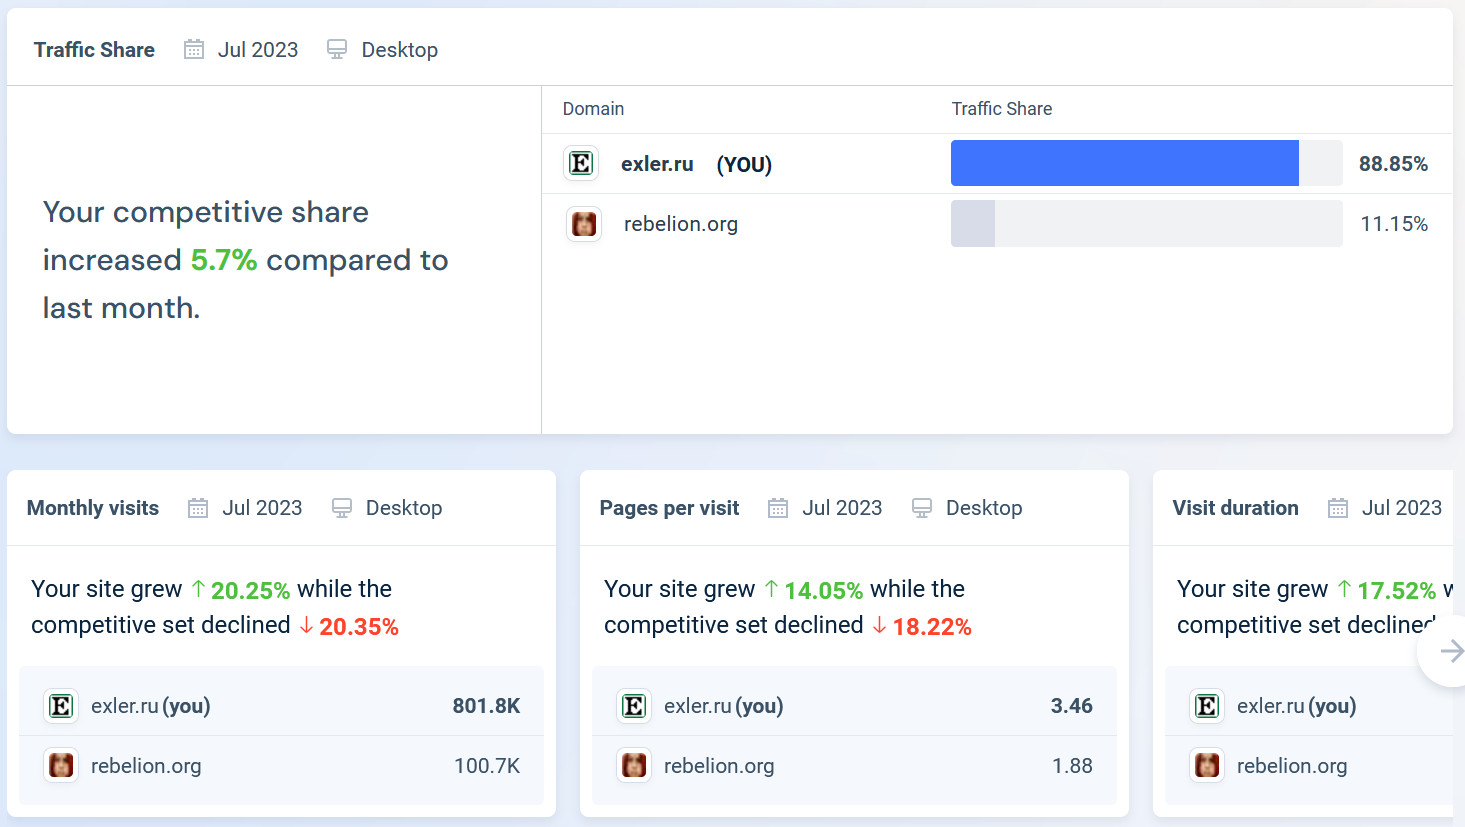Open exler.ru domain link in Traffic Share
The width and height of the screenshot is (1465, 827).
coord(657,164)
